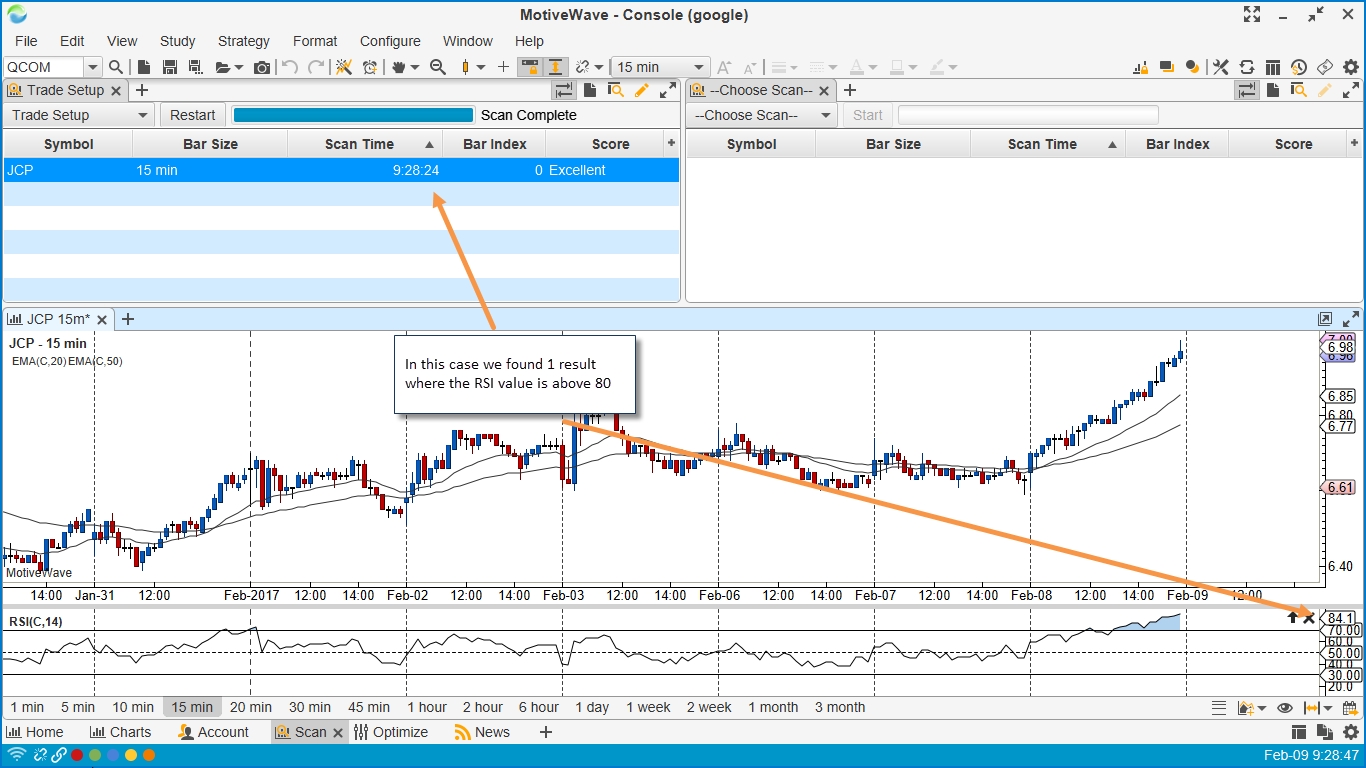This screenshot has width=1366, height=768.
Task: Open the clock with dollar history icon
Action: click(1298, 67)
